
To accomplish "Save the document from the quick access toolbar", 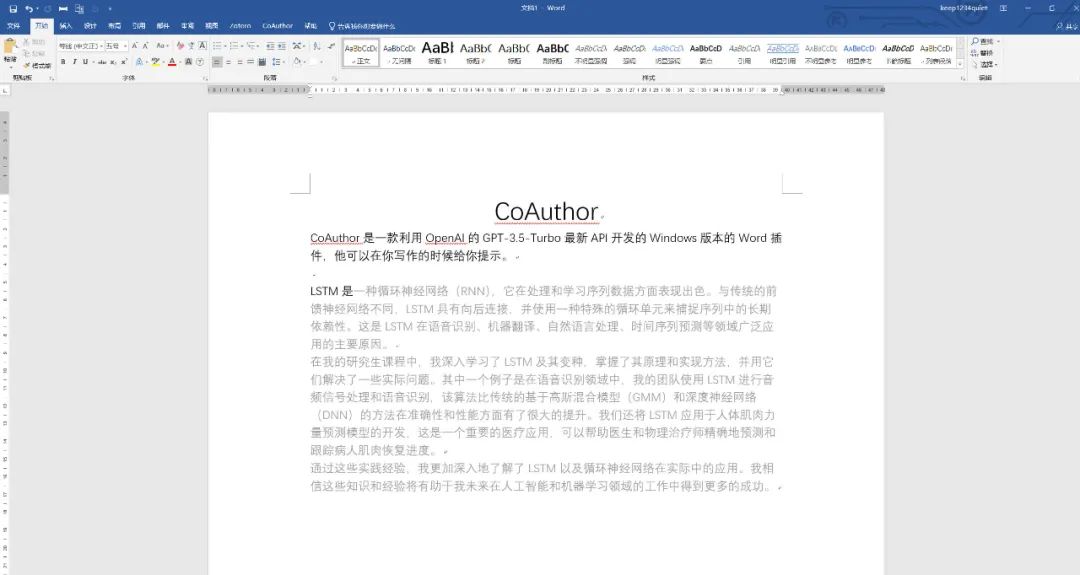I will tap(12, 8).
